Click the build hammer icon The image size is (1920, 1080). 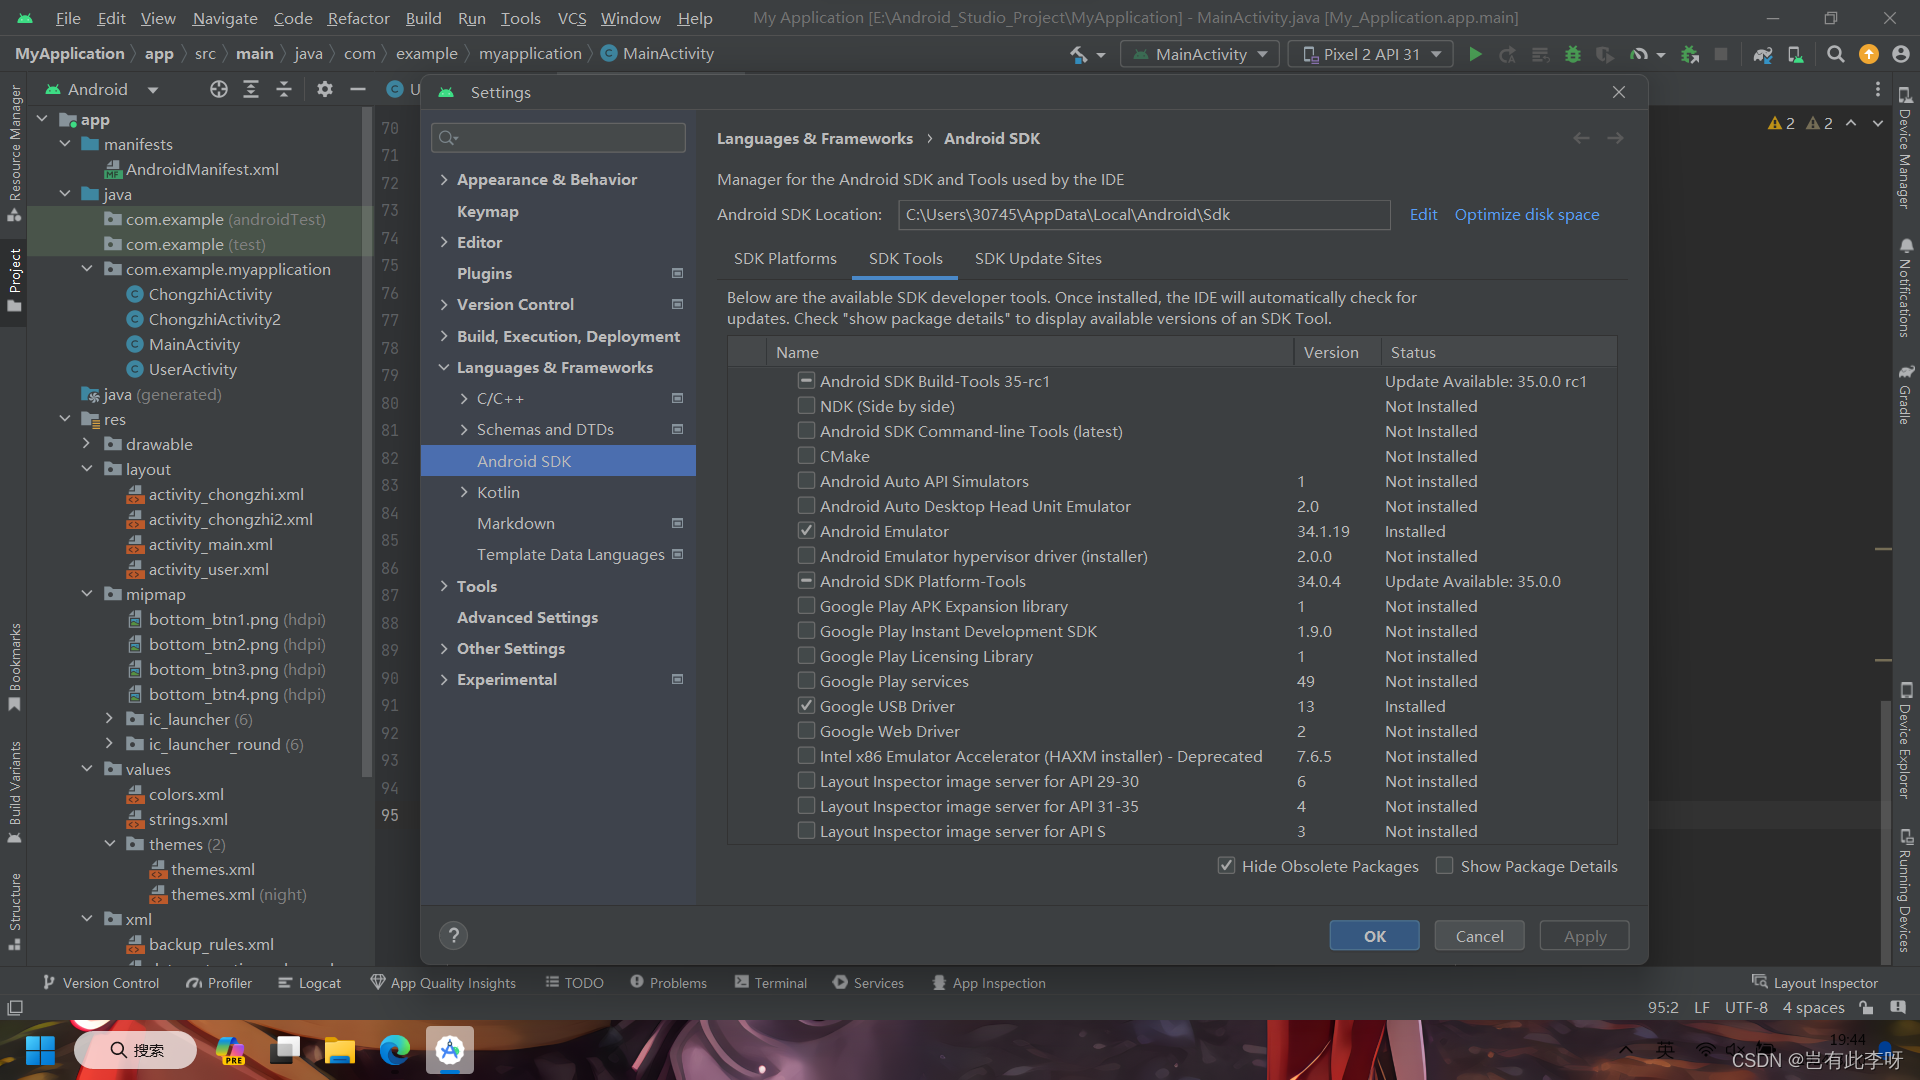point(1079,55)
